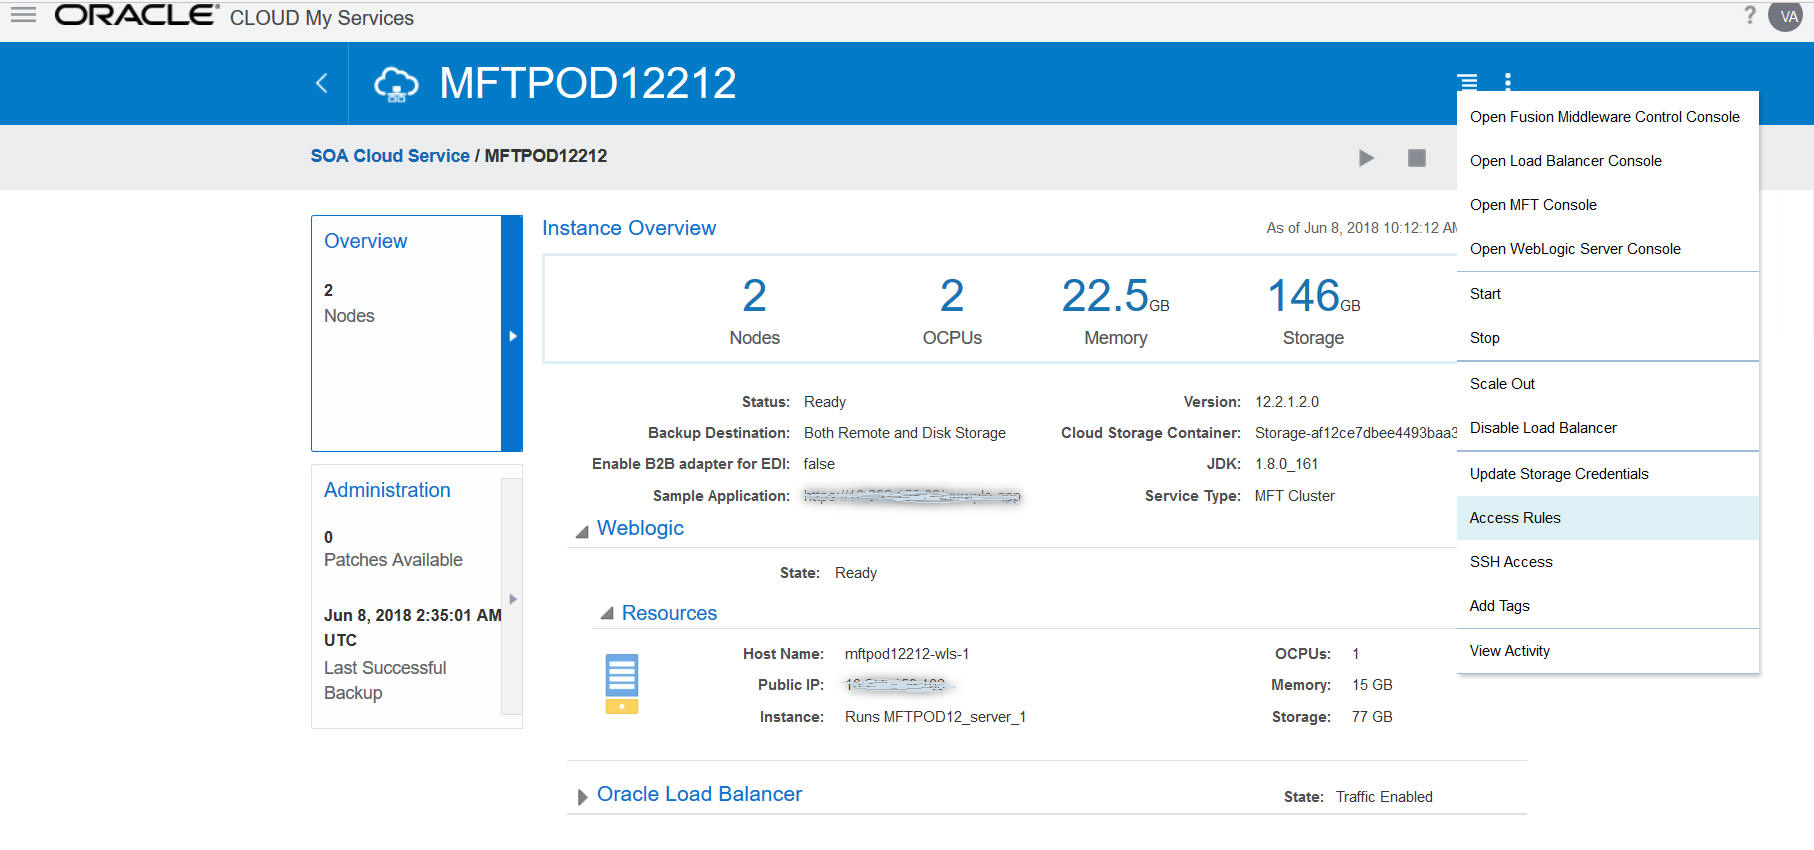Click the help question mark icon
The width and height of the screenshot is (1814, 850).
(x=1749, y=15)
